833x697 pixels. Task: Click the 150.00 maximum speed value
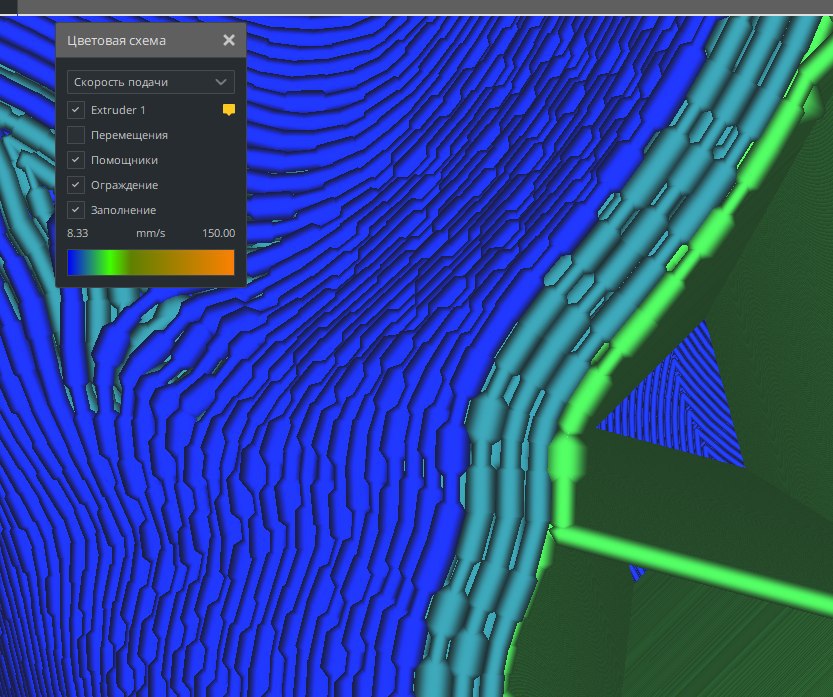click(x=218, y=233)
